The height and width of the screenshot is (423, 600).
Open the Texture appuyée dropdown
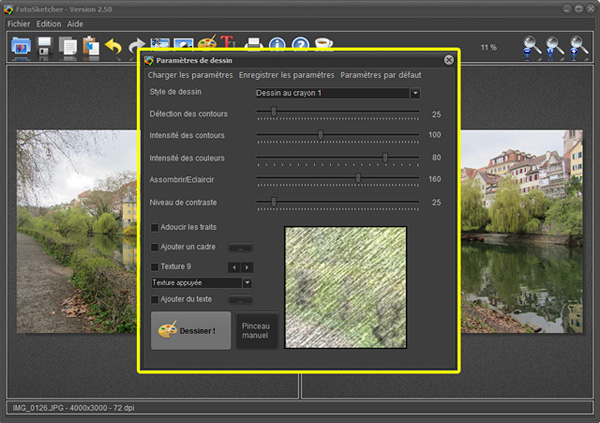click(247, 283)
